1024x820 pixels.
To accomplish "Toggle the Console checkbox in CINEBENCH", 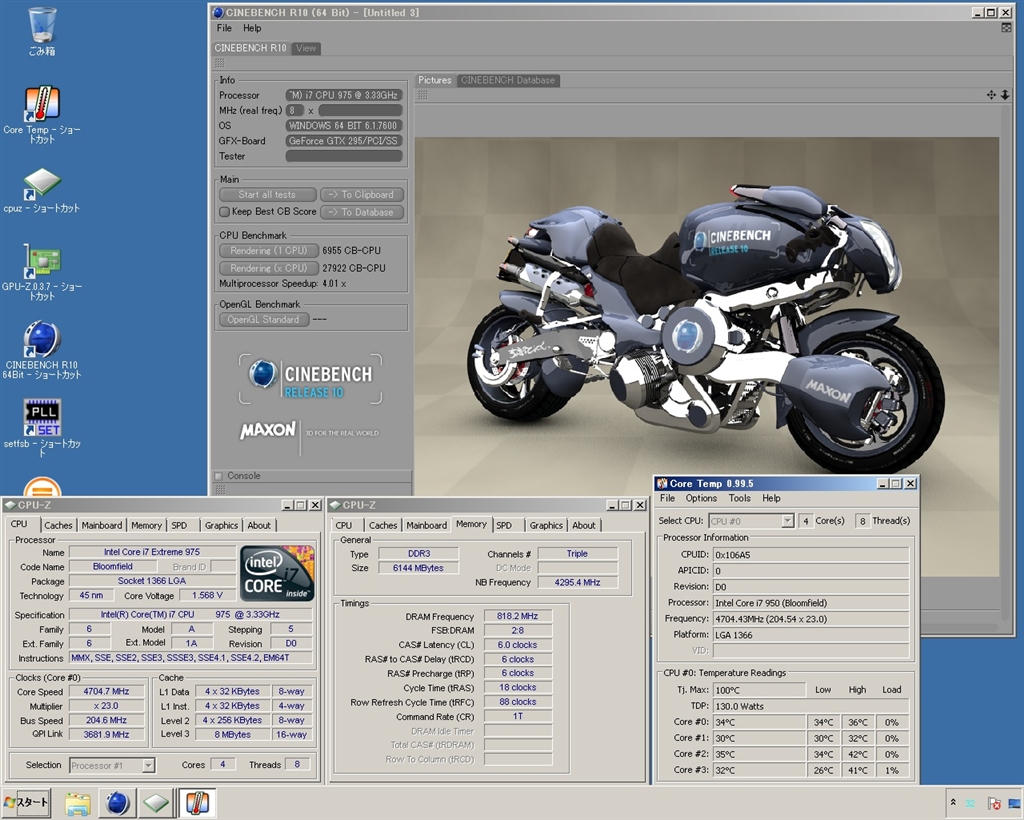I will tap(219, 476).
